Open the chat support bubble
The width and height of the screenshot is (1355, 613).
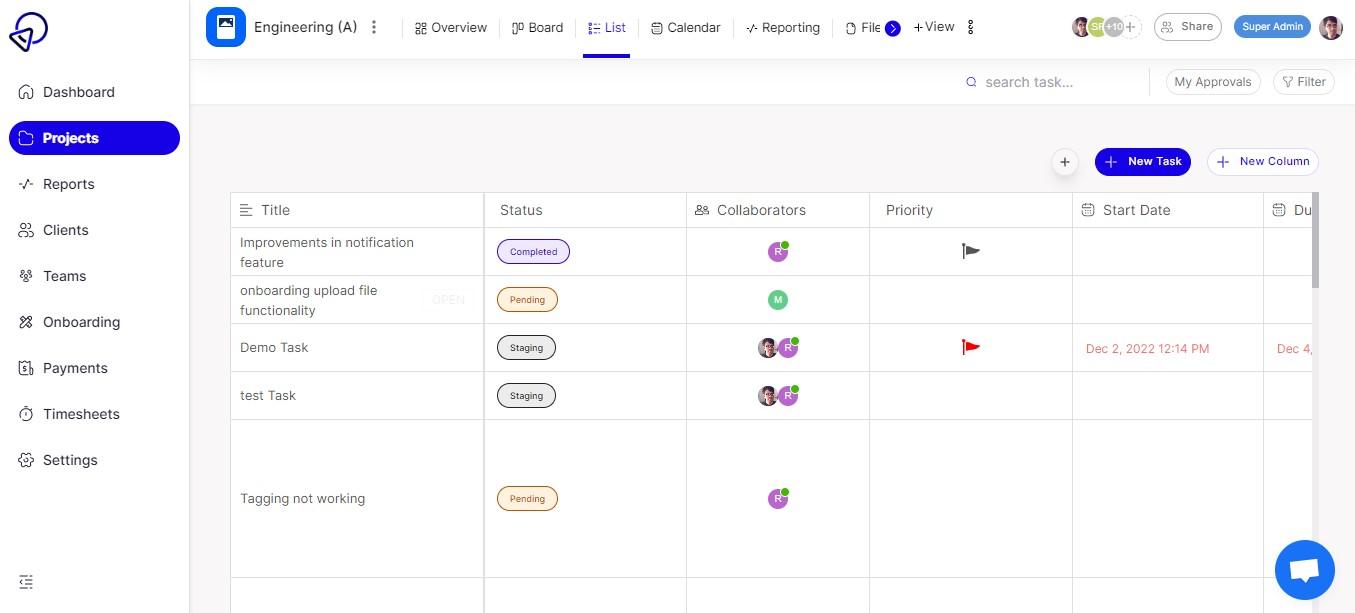coord(1304,570)
